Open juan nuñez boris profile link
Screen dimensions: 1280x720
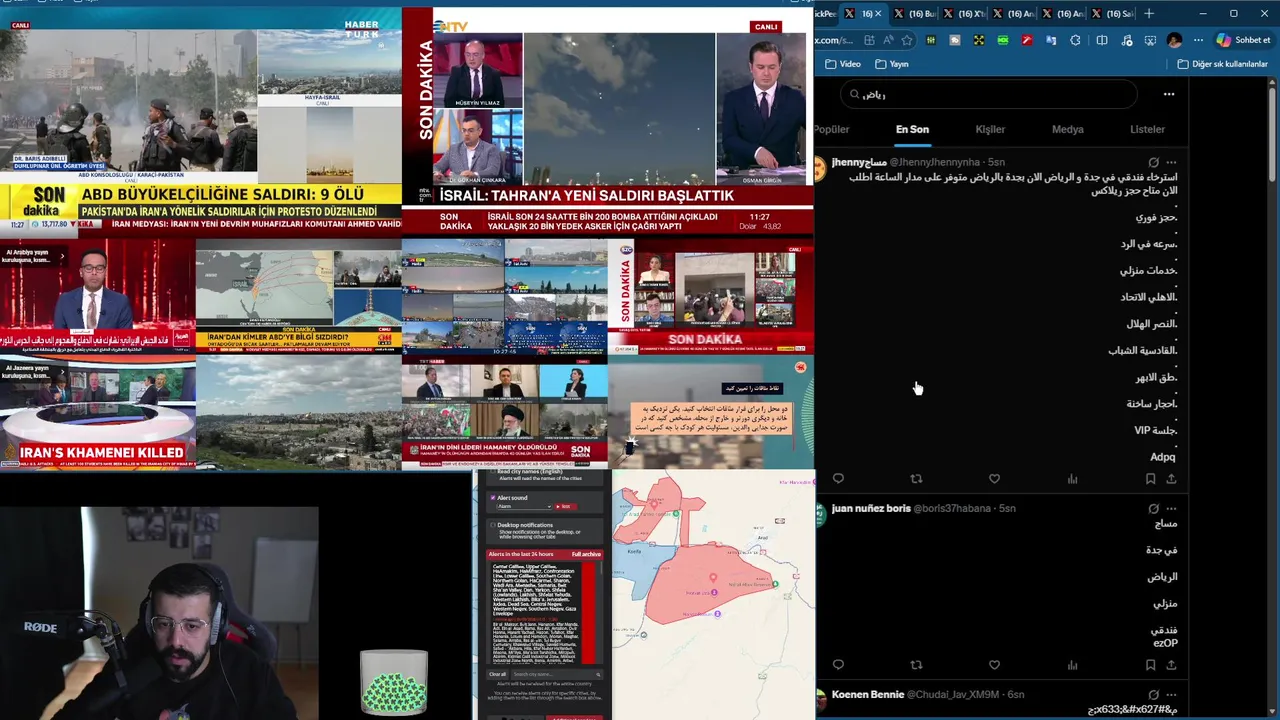(871, 508)
